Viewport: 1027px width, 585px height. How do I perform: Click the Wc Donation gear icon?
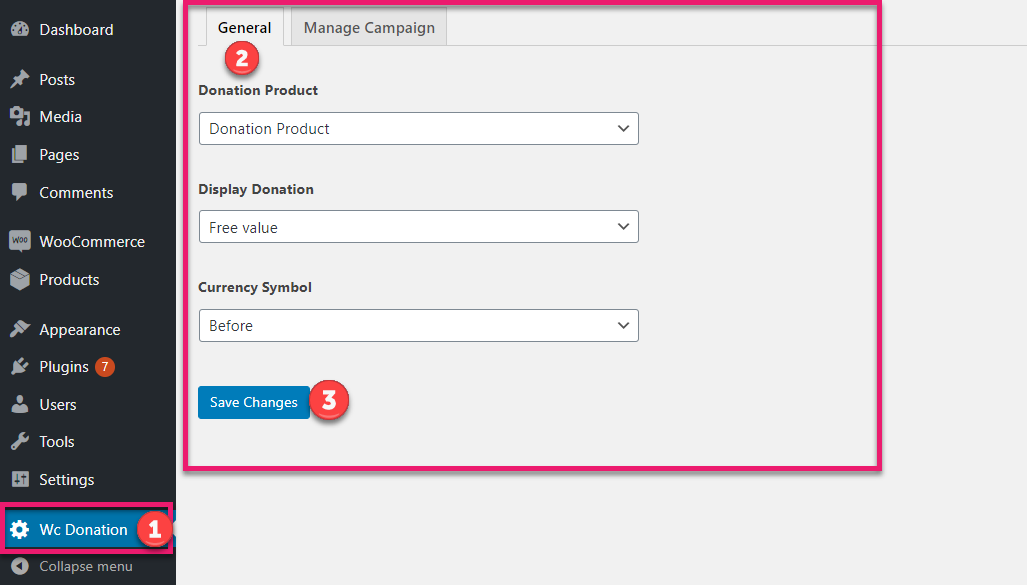pos(20,530)
